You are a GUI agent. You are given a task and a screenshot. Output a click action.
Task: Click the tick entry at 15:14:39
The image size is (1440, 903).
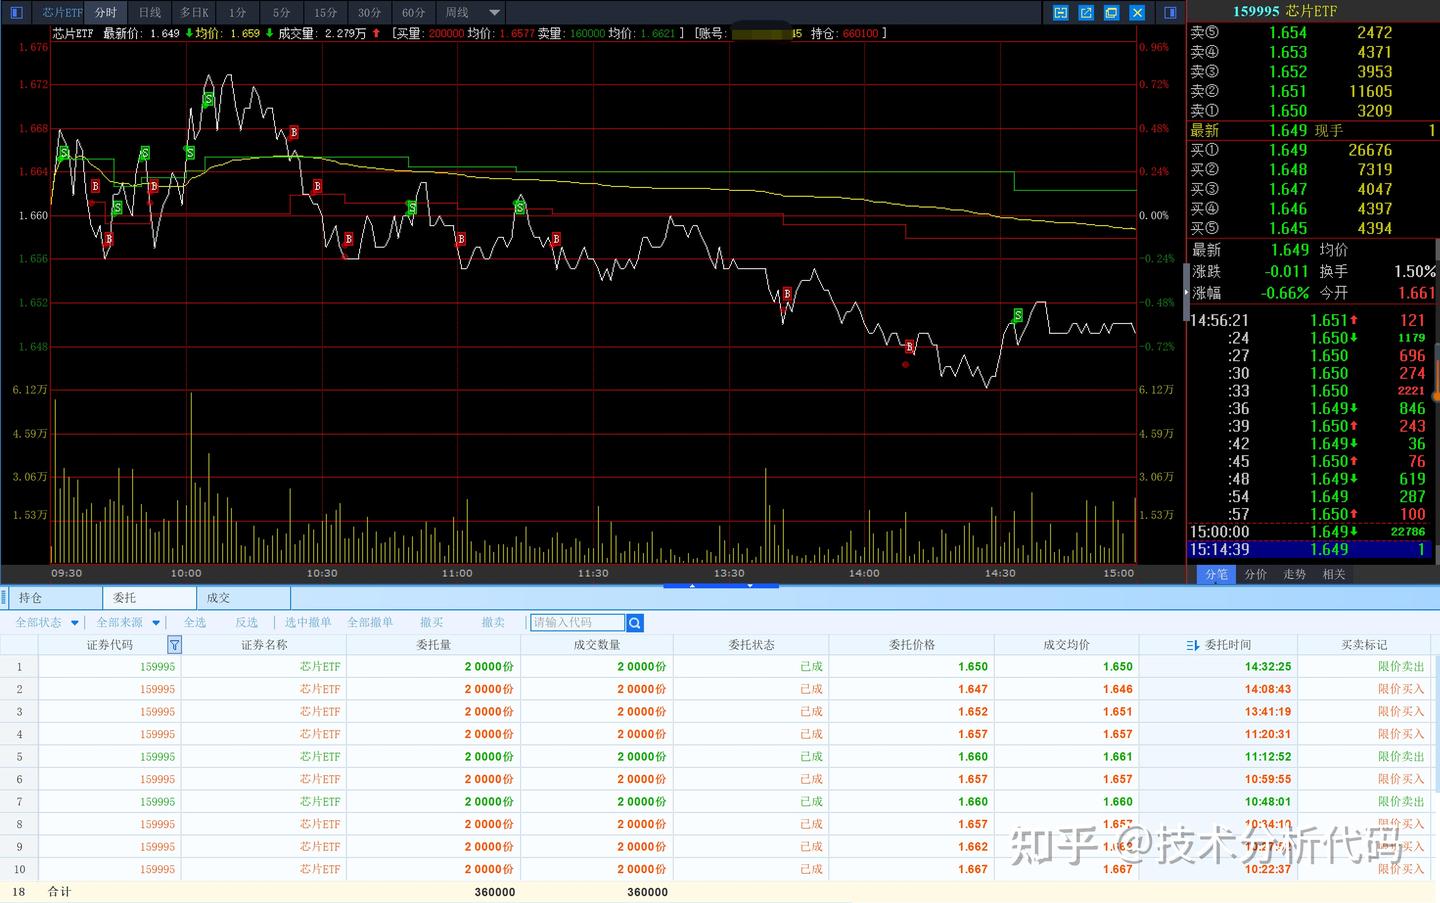pos(1310,549)
